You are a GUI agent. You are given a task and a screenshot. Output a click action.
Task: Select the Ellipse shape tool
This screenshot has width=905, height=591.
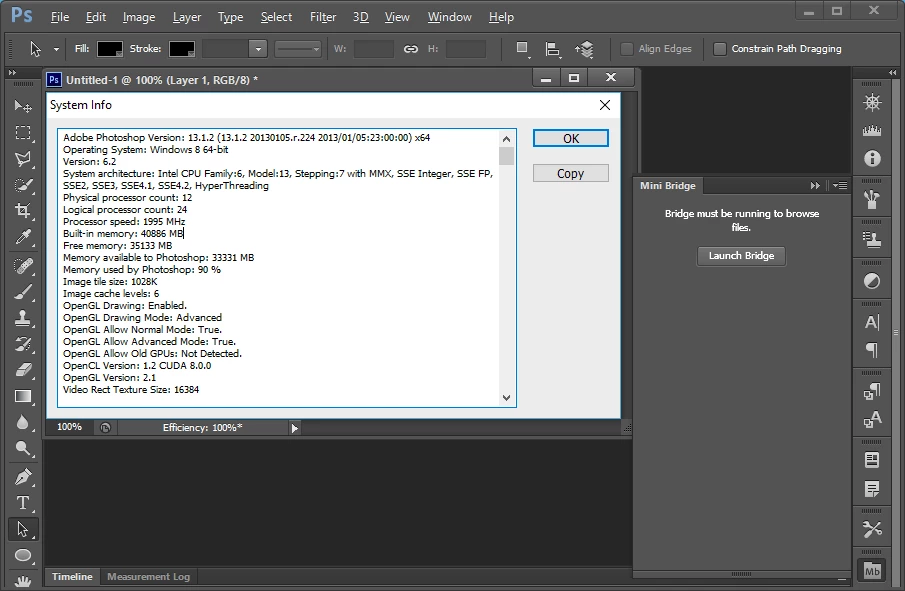point(23,555)
